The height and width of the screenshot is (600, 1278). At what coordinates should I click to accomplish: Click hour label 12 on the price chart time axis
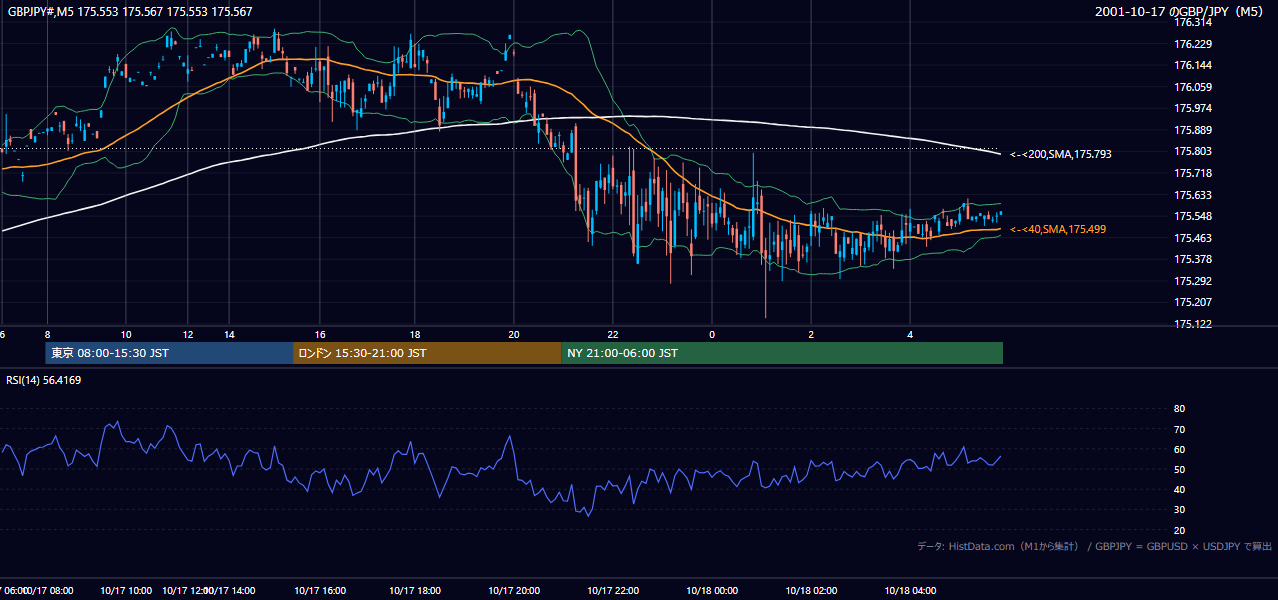click(188, 334)
